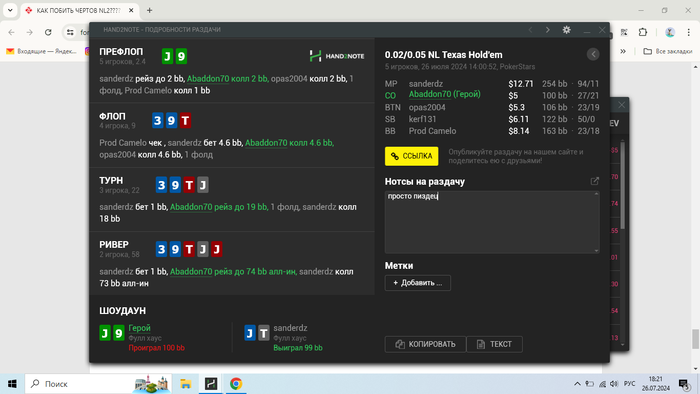Open Chrome extensions puzzle icon
The height and width of the screenshot is (394, 700).
click(642, 32)
